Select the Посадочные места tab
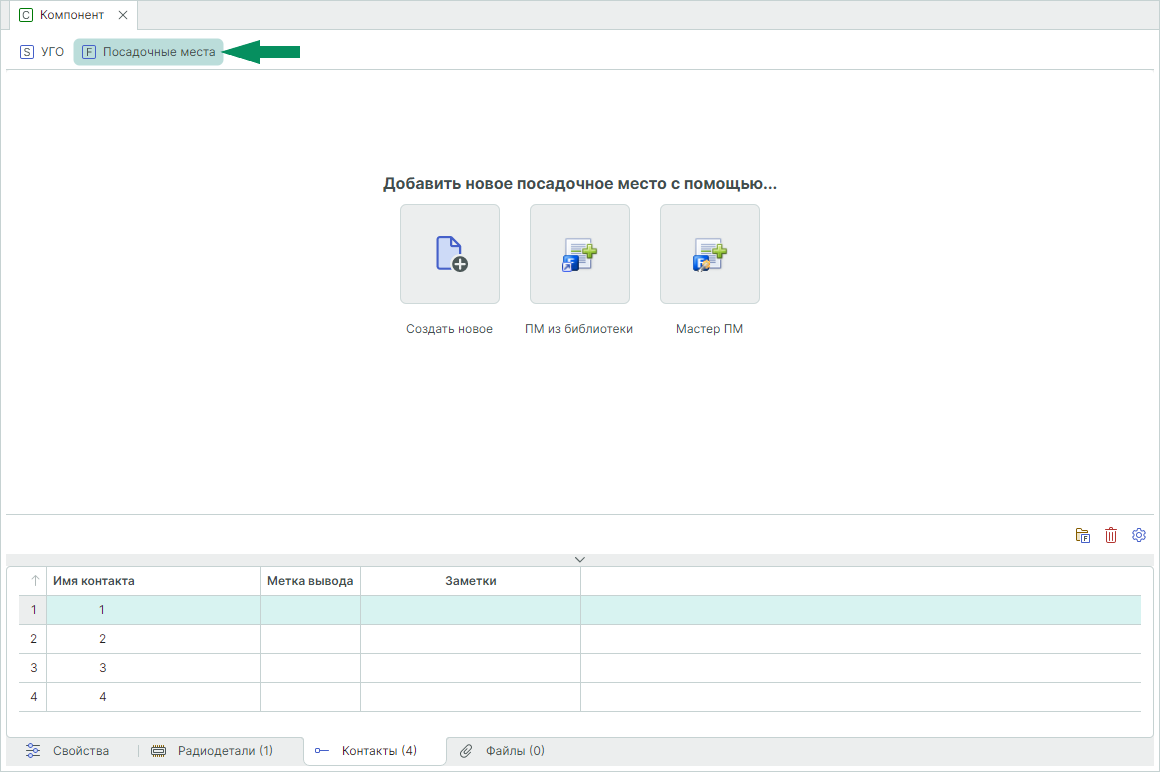Image resolution: width=1160 pixels, height=772 pixels. pyautogui.click(x=149, y=52)
